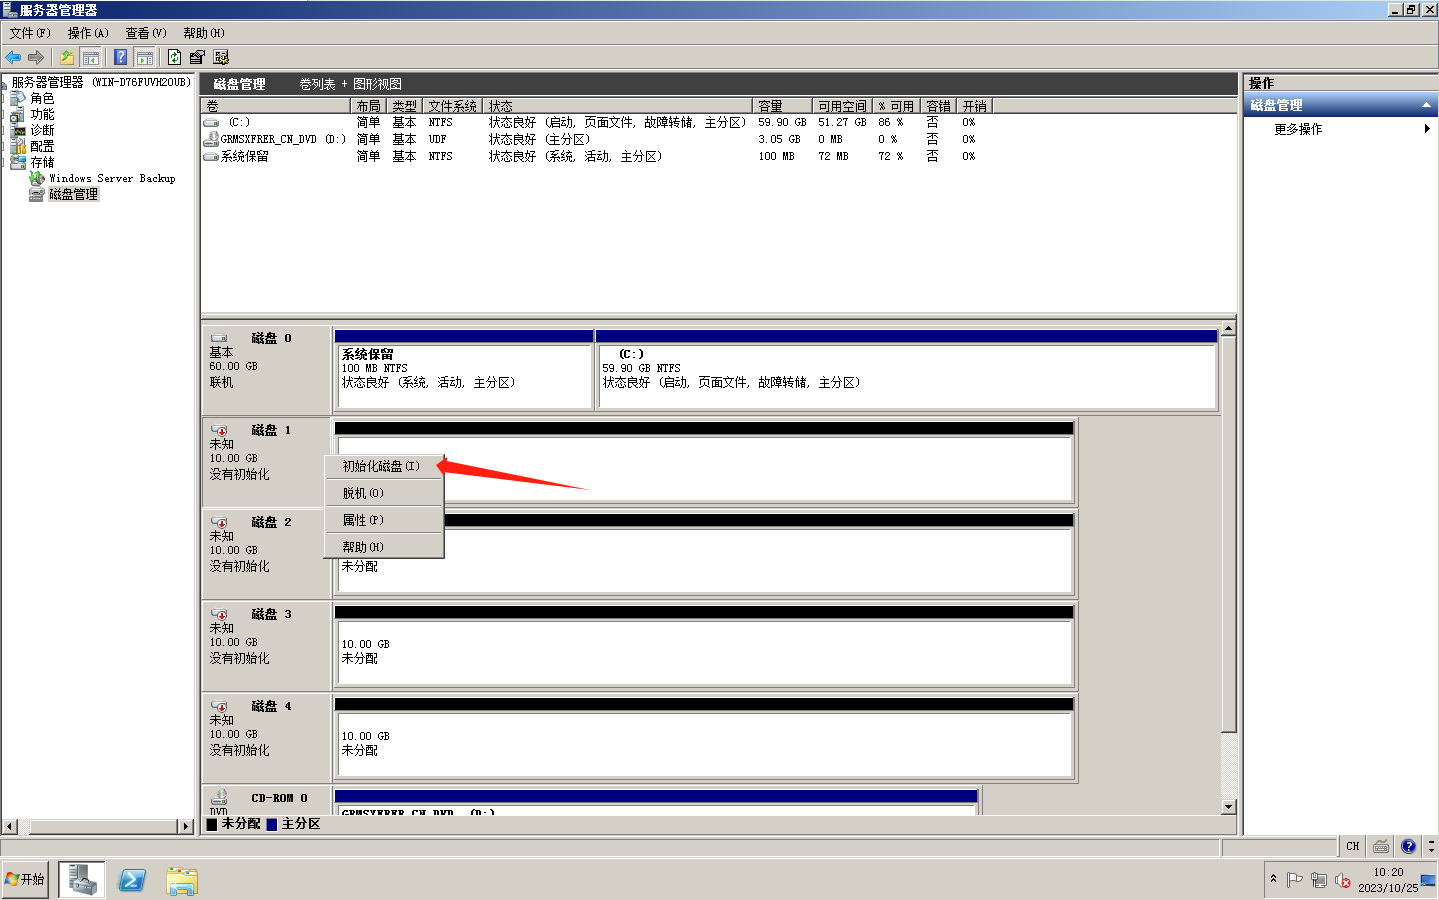
Task: Select the 配置 (Configuration) tree node
Action: tap(42, 146)
